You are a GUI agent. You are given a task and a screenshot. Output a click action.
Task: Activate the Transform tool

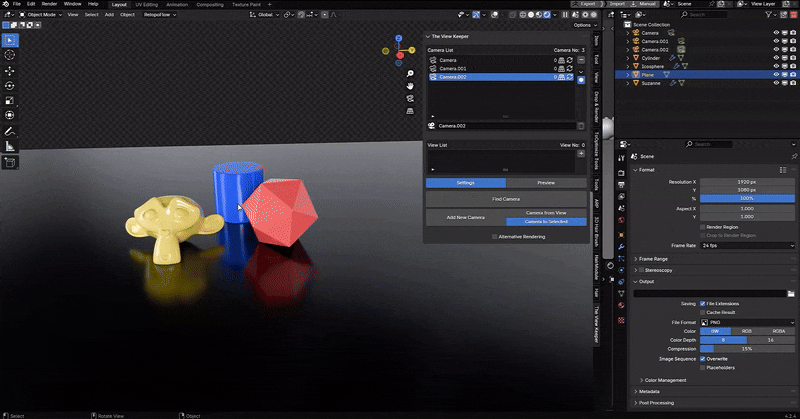[10, 115]
